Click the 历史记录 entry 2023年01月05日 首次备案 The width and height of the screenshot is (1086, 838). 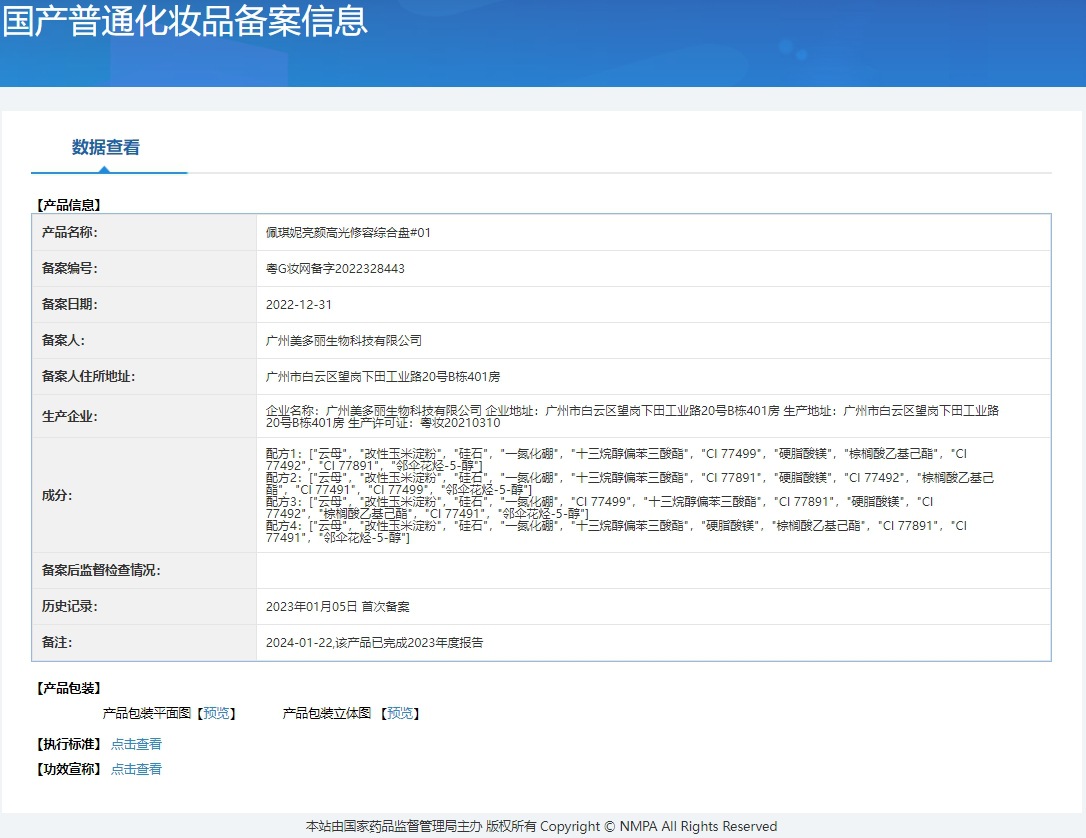337,606
